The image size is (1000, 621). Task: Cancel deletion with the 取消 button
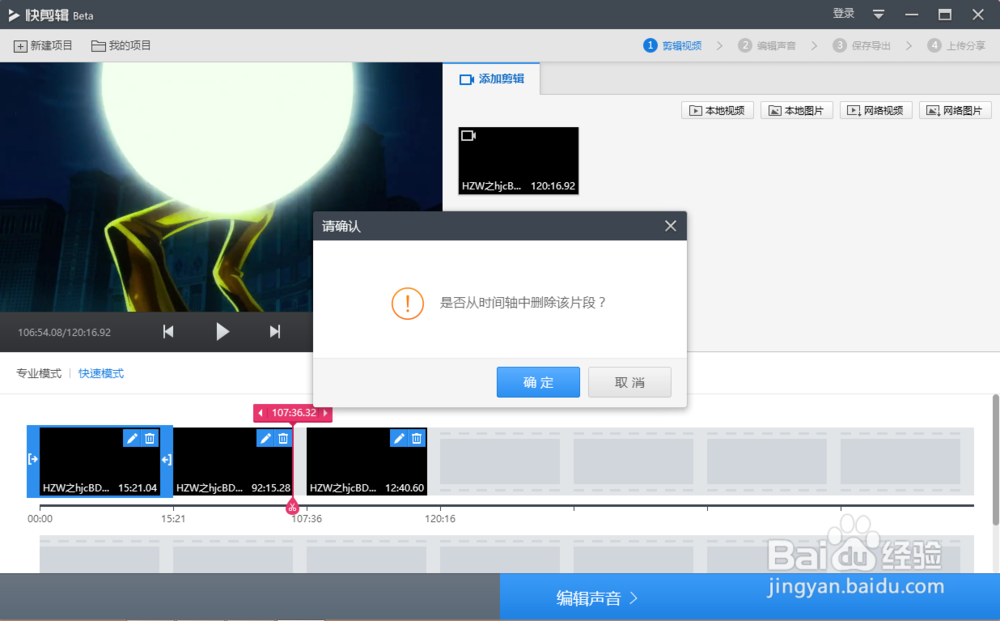(629, 382)
